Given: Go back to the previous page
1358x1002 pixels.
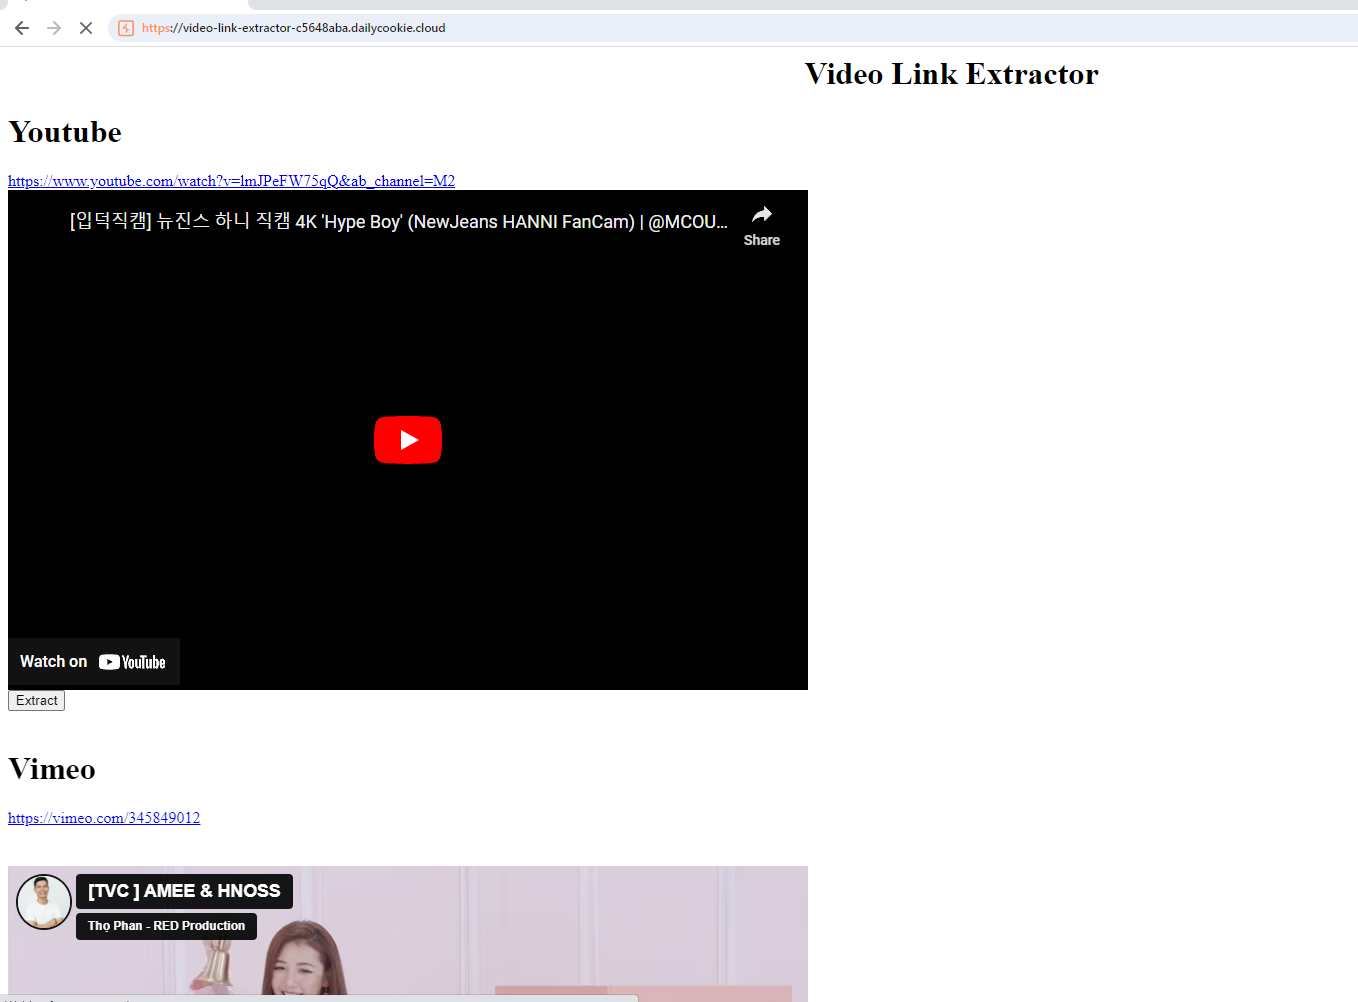Looking at the screenshot, I should 22,28.
